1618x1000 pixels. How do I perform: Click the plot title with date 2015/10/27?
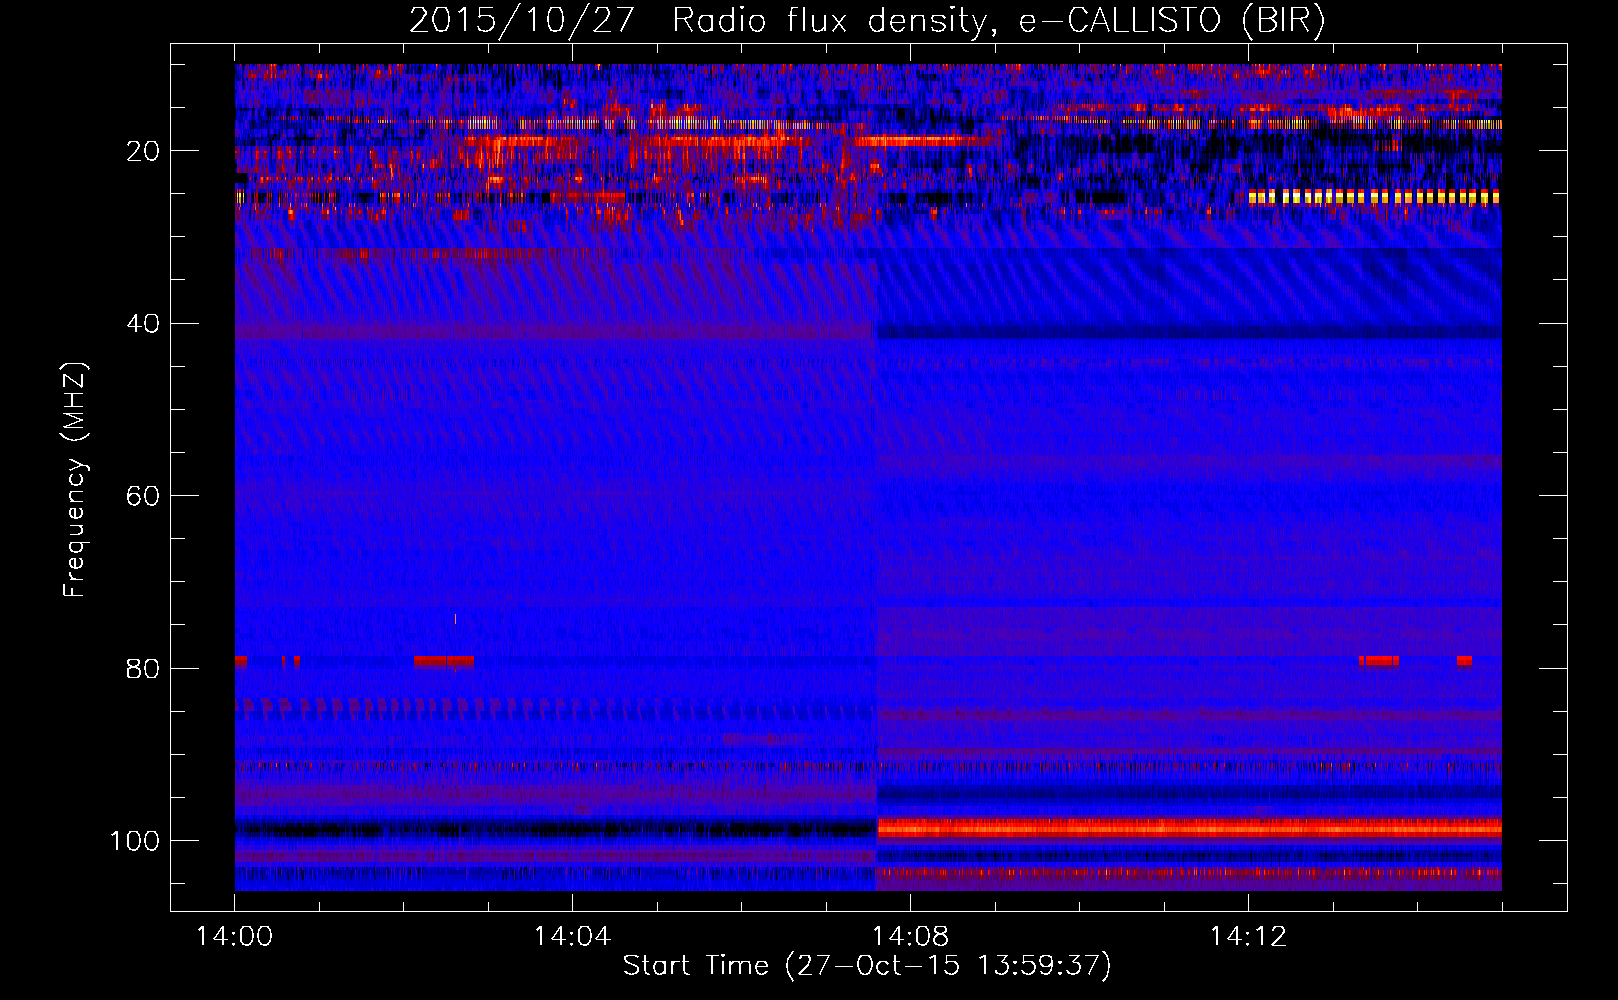[867, 21]
